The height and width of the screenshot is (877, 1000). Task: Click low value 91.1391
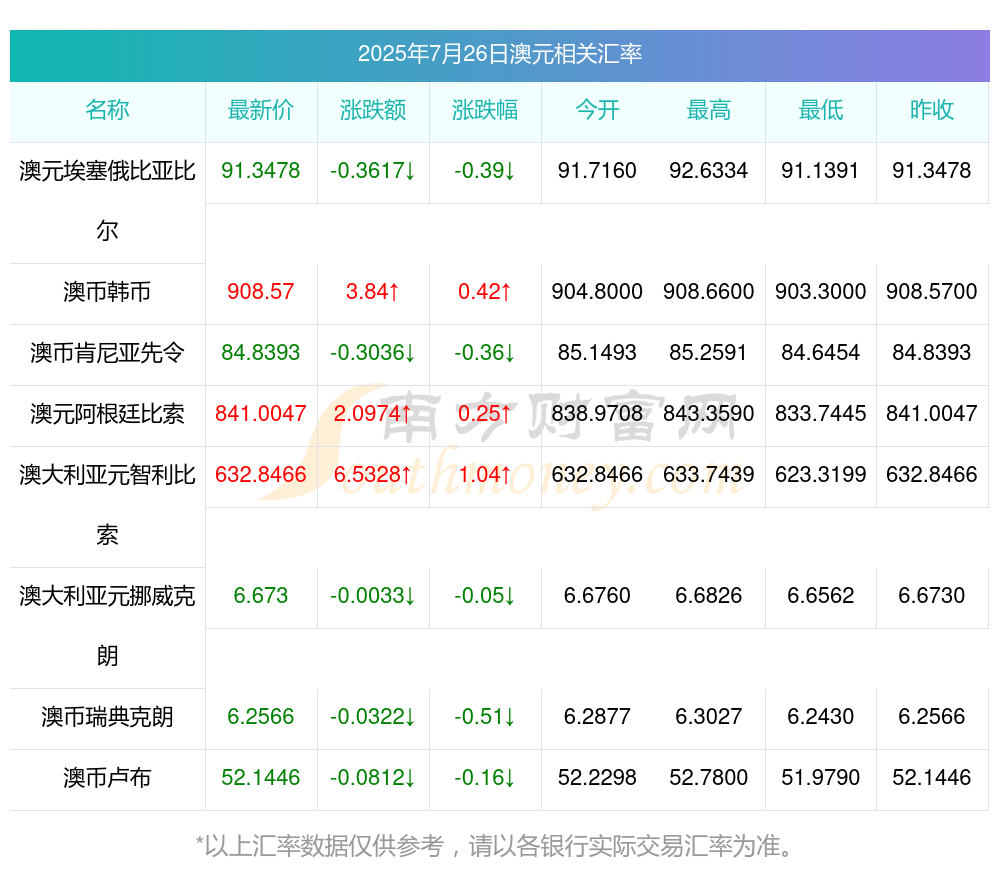click(x=820, y=170)
